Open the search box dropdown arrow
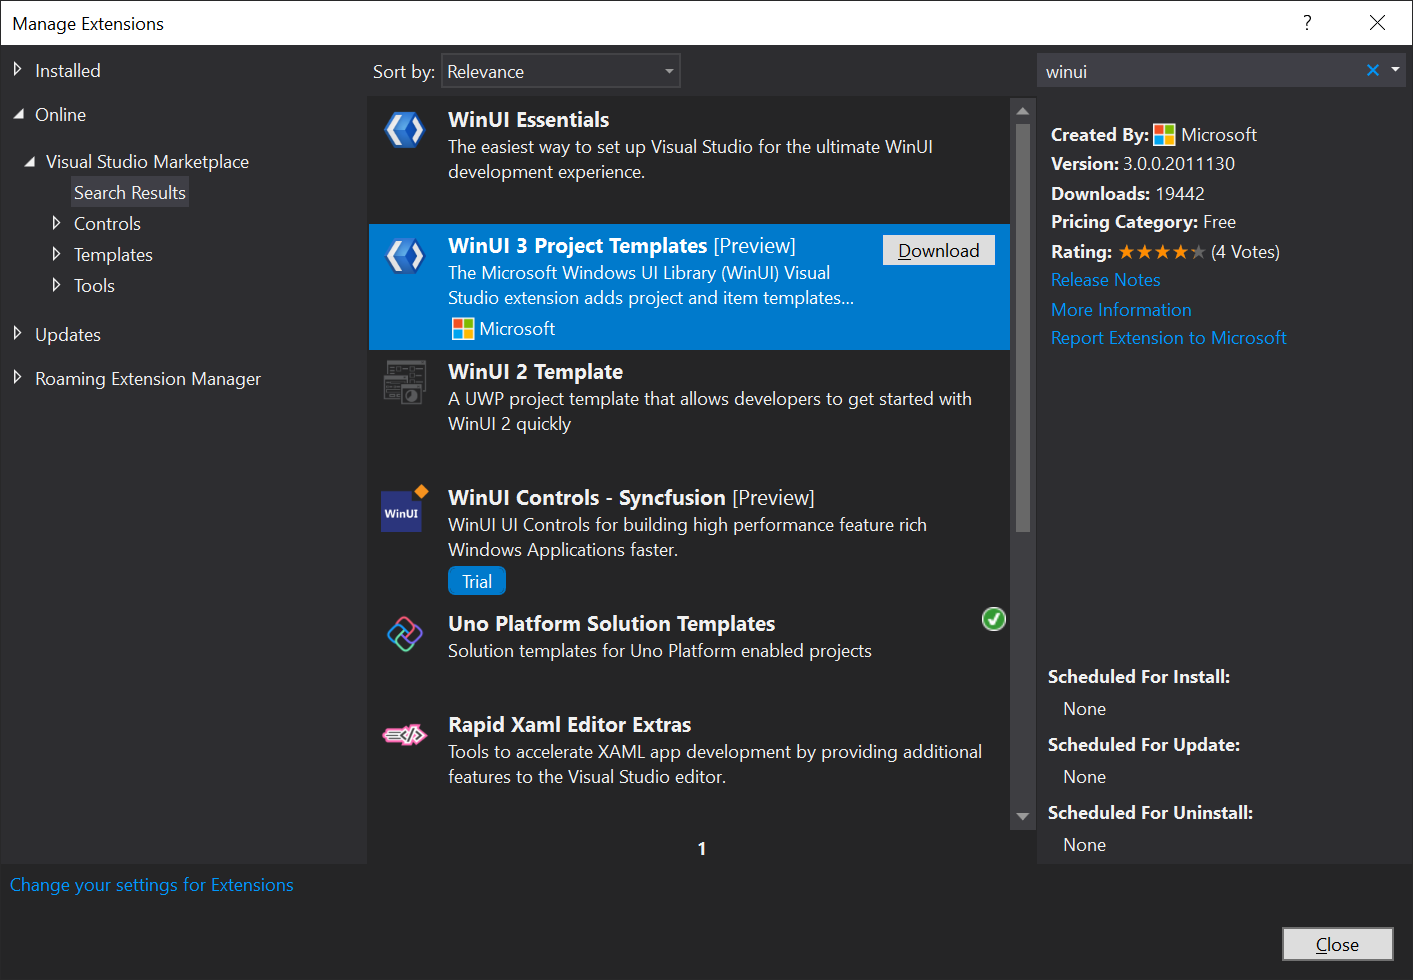This screenshot has width=1413, height=980. point(1395,70)
